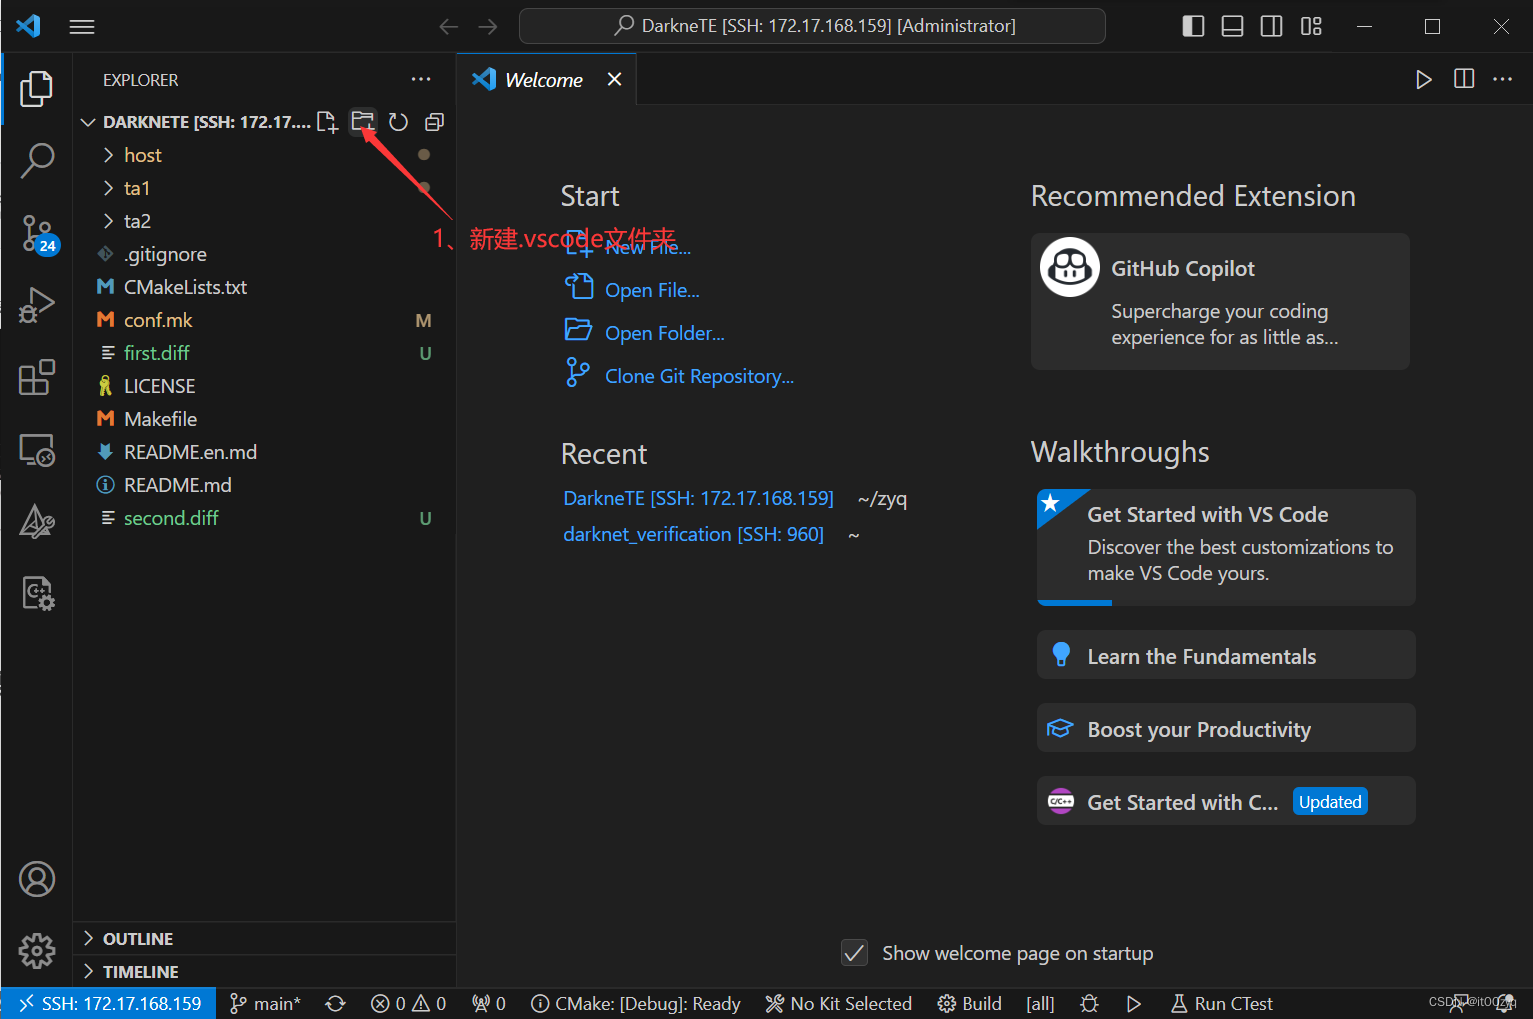Expand the ta2 folder
1533x1019 pixels.
264,221
